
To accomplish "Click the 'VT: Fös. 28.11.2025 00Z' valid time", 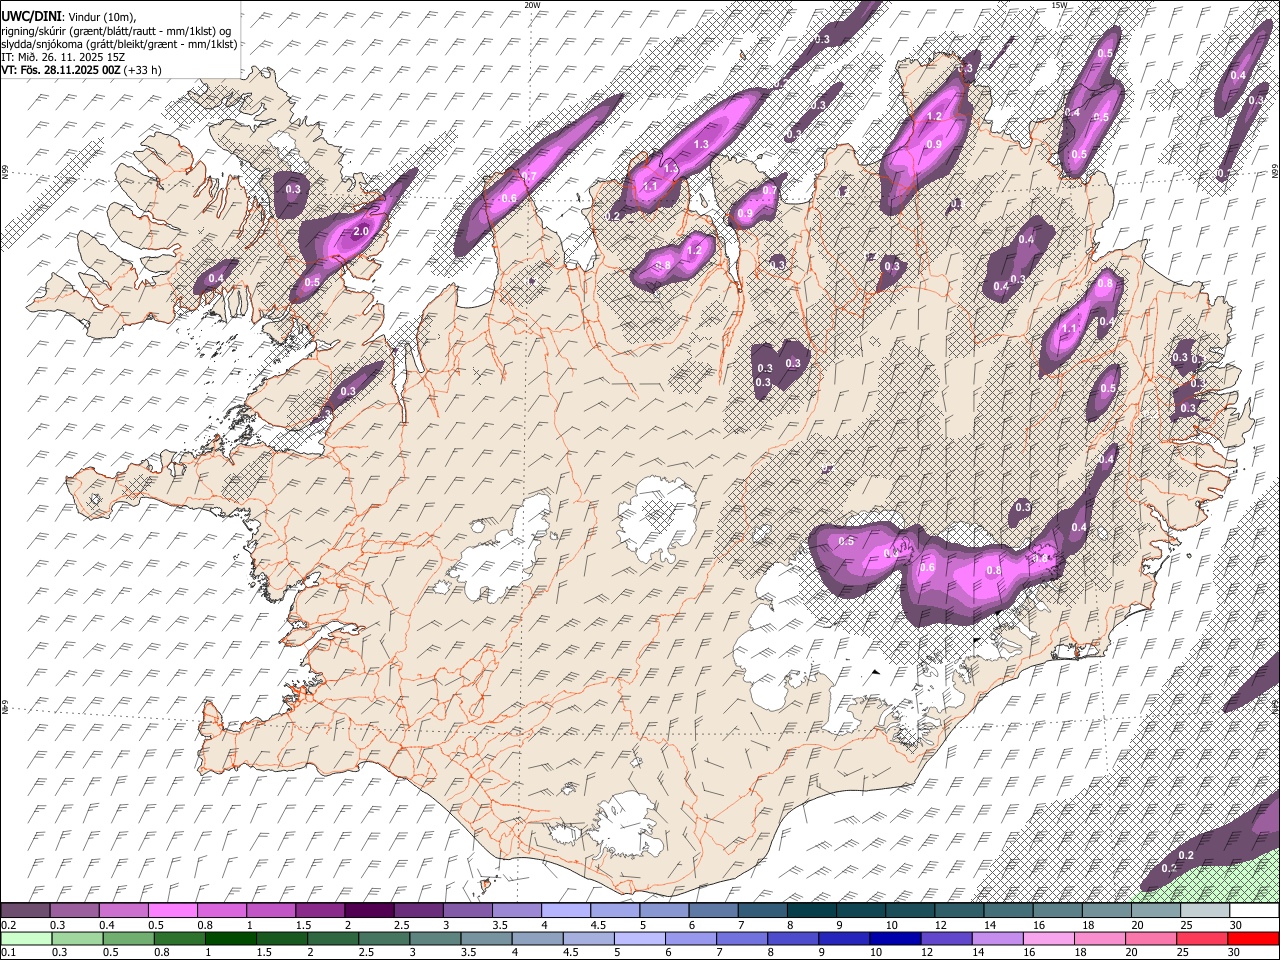I will click(61, 70).
